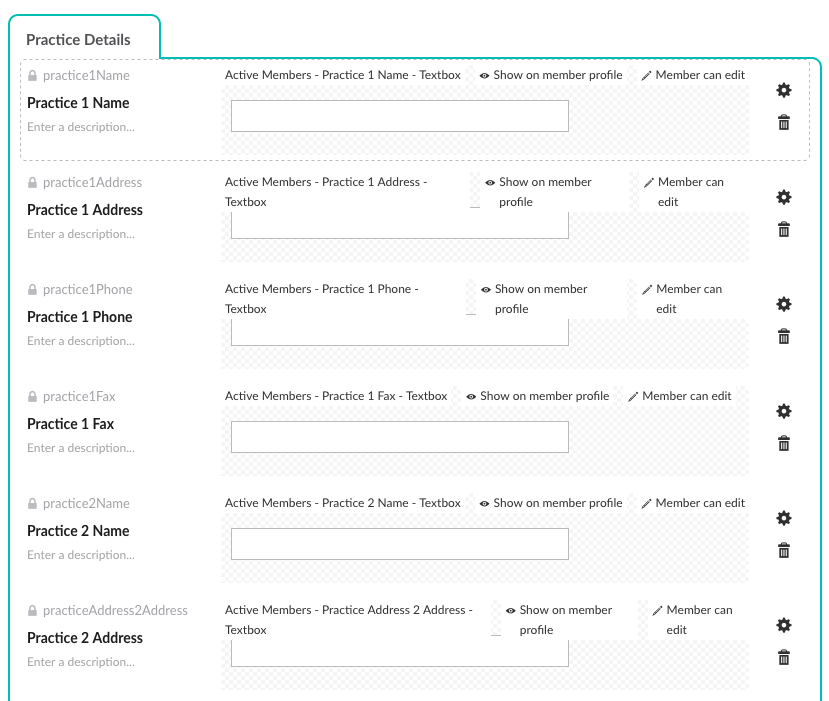
Task: Click the Practice 1 Name textbox
Action: 399,116
